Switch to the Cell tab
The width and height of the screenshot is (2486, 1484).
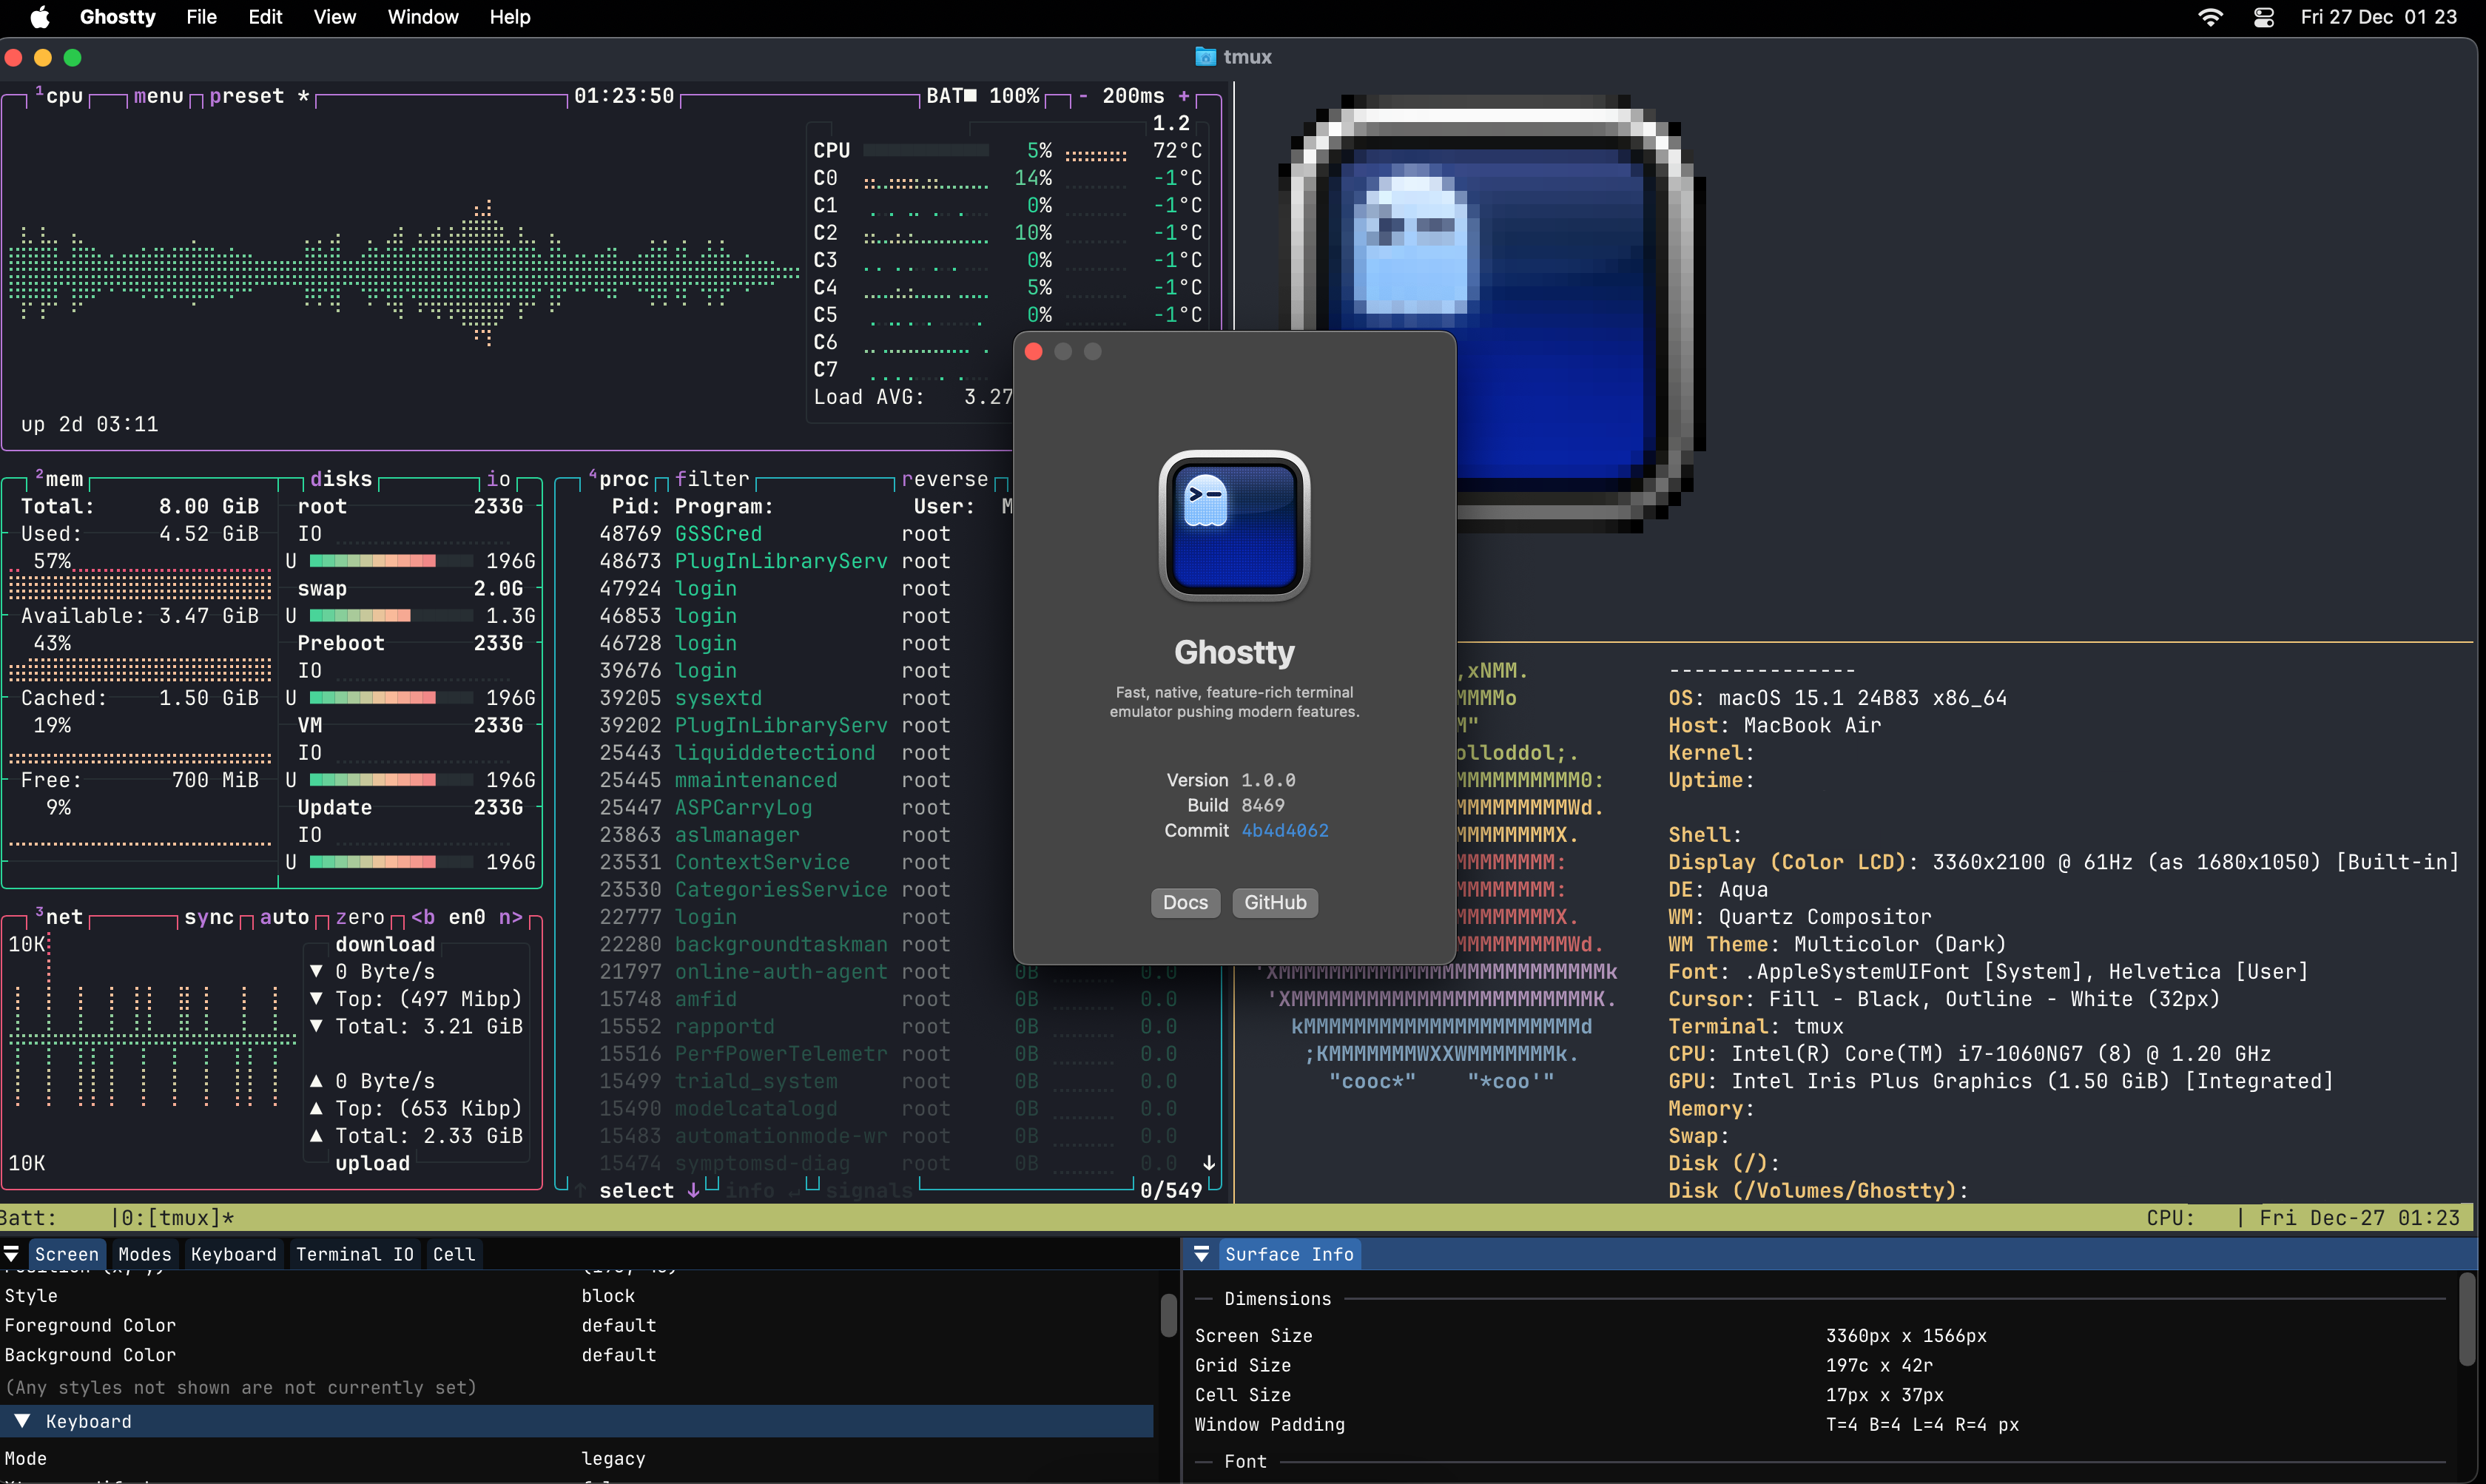click(x=453, y=1254)
